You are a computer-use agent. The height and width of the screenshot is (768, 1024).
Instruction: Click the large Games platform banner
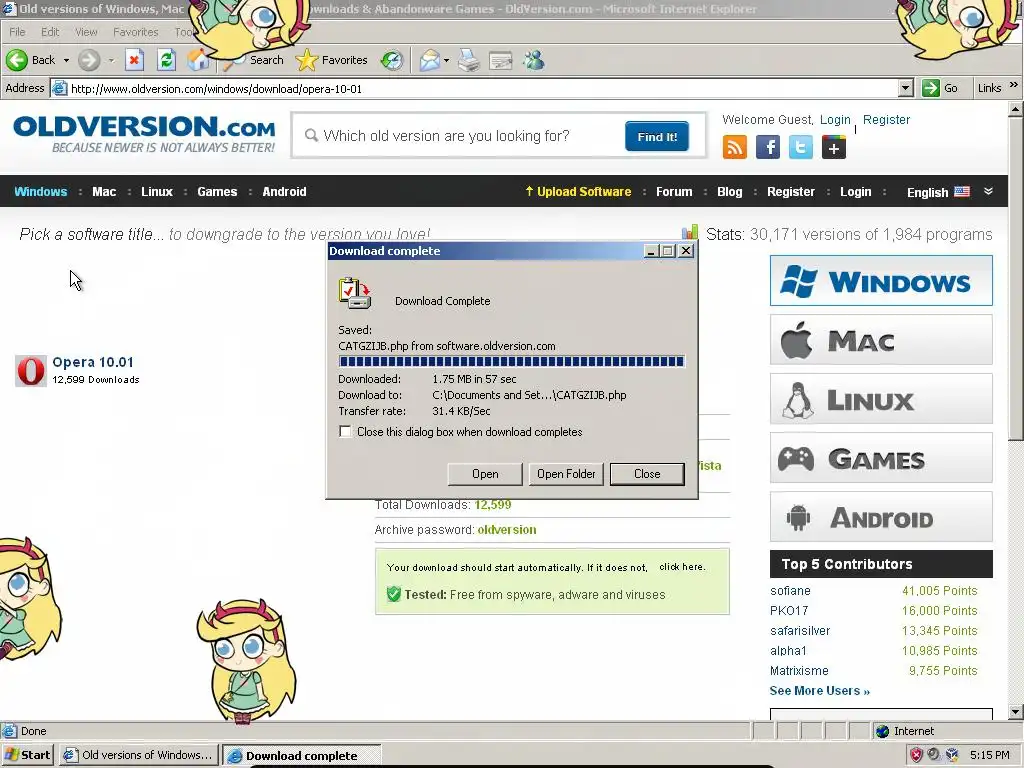pos(881,457)
